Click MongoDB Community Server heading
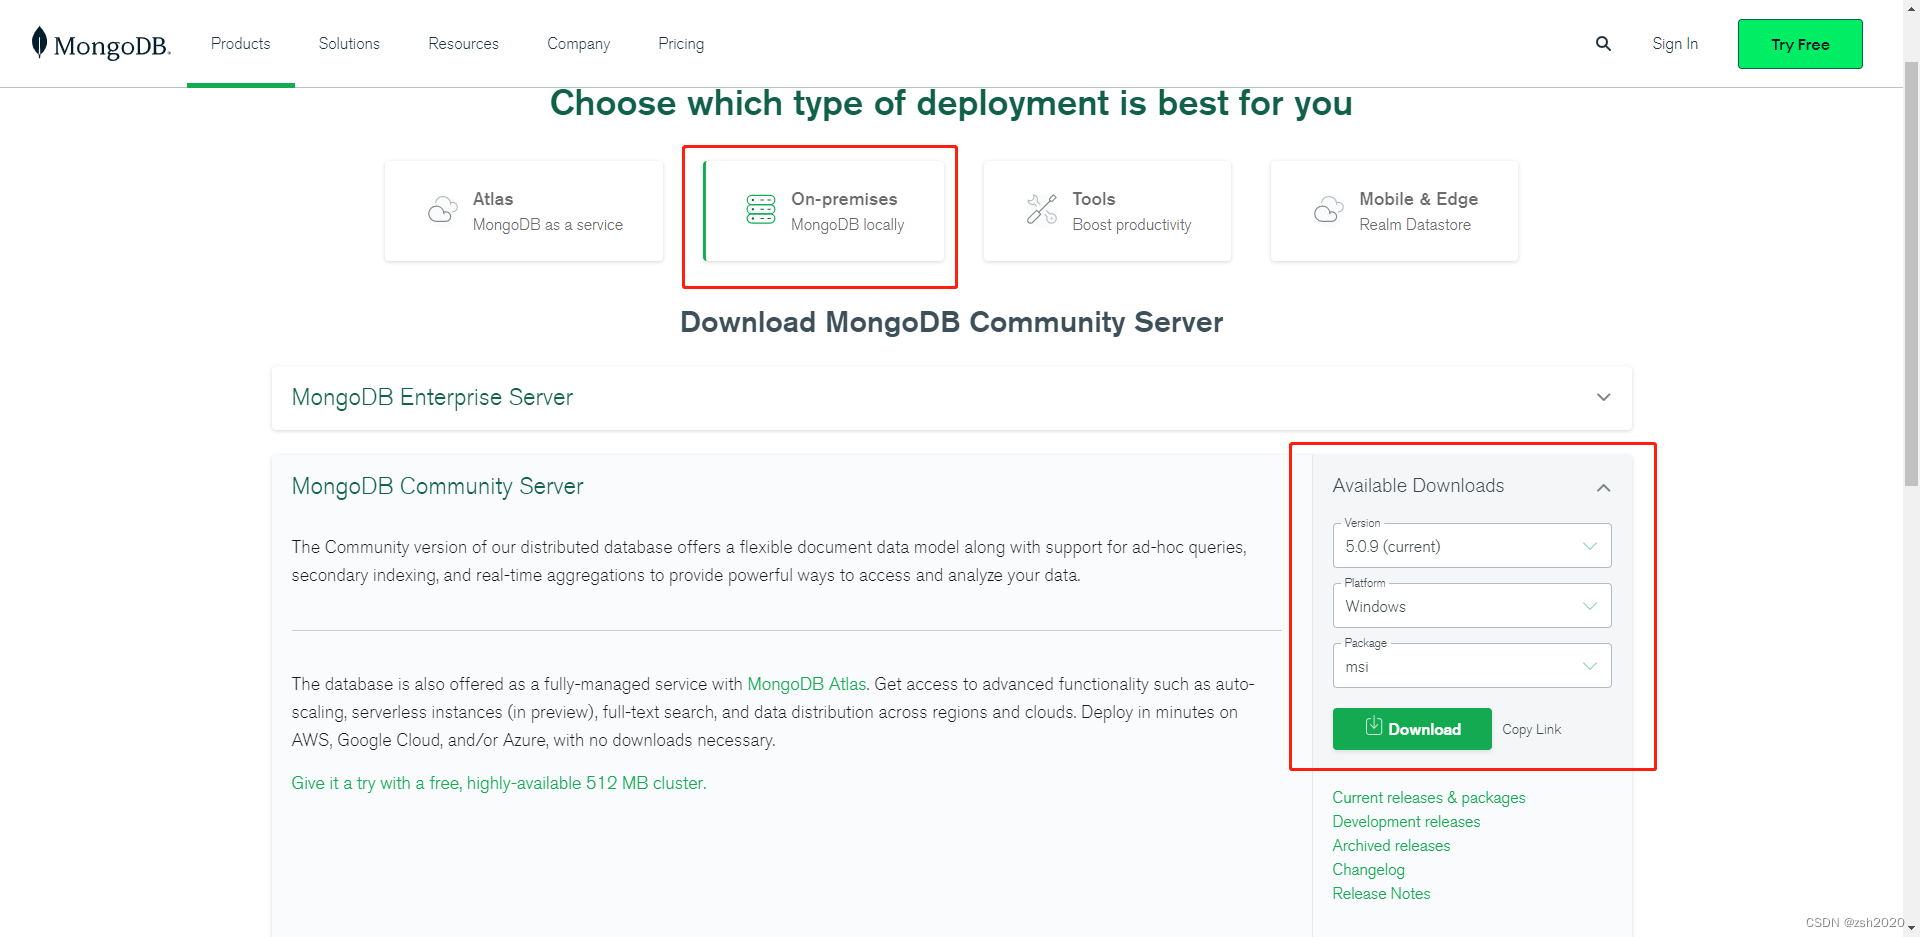 point(437,486)
